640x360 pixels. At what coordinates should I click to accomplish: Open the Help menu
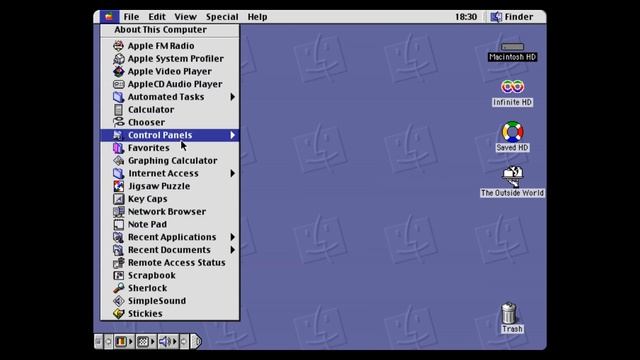point(257,17)
